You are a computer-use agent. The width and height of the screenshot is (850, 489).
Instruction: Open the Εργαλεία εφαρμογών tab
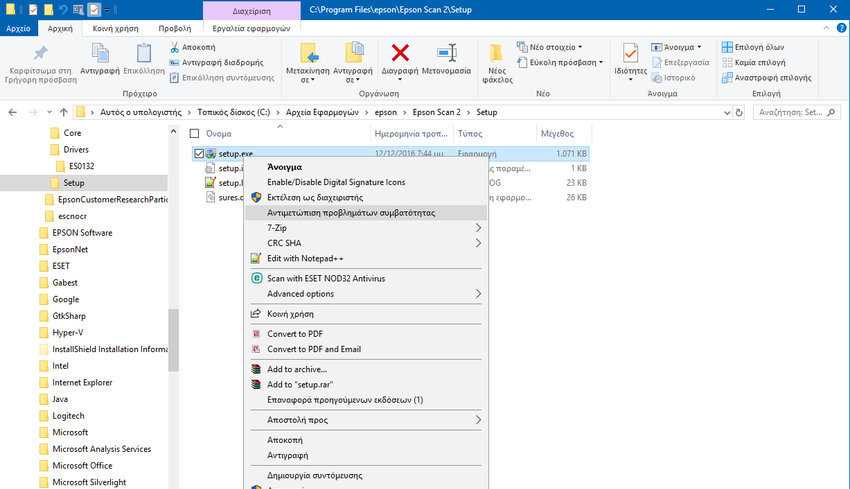click(251, 28)
